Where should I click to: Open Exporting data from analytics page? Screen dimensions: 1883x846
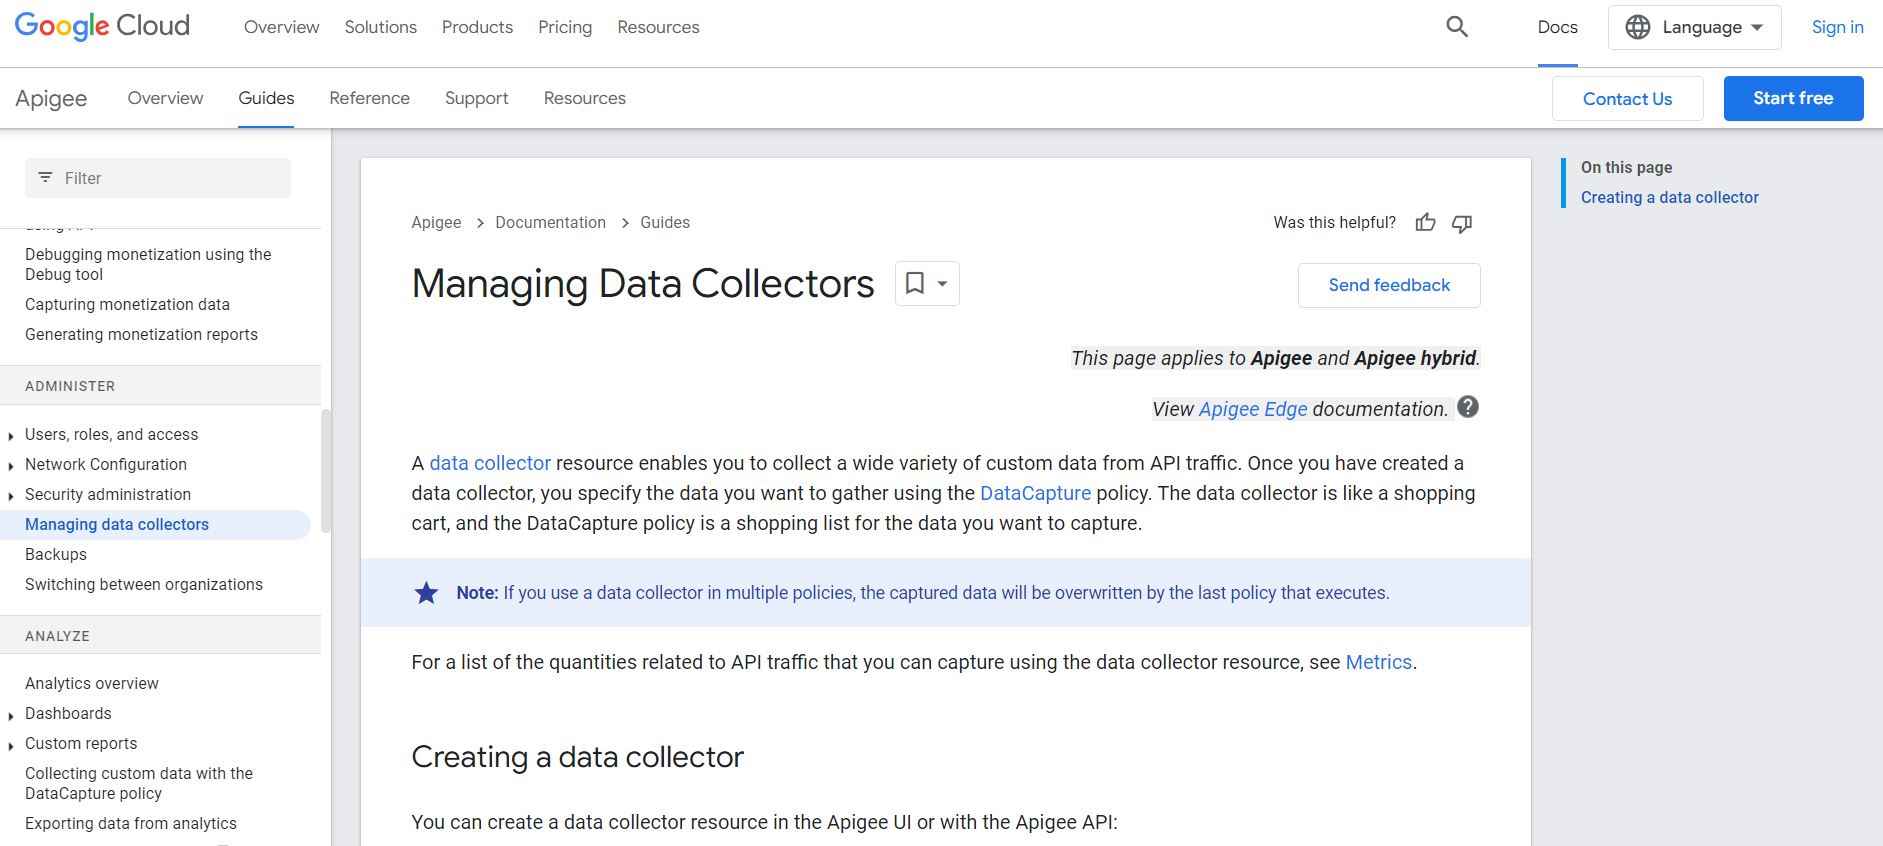pos(131,823)
